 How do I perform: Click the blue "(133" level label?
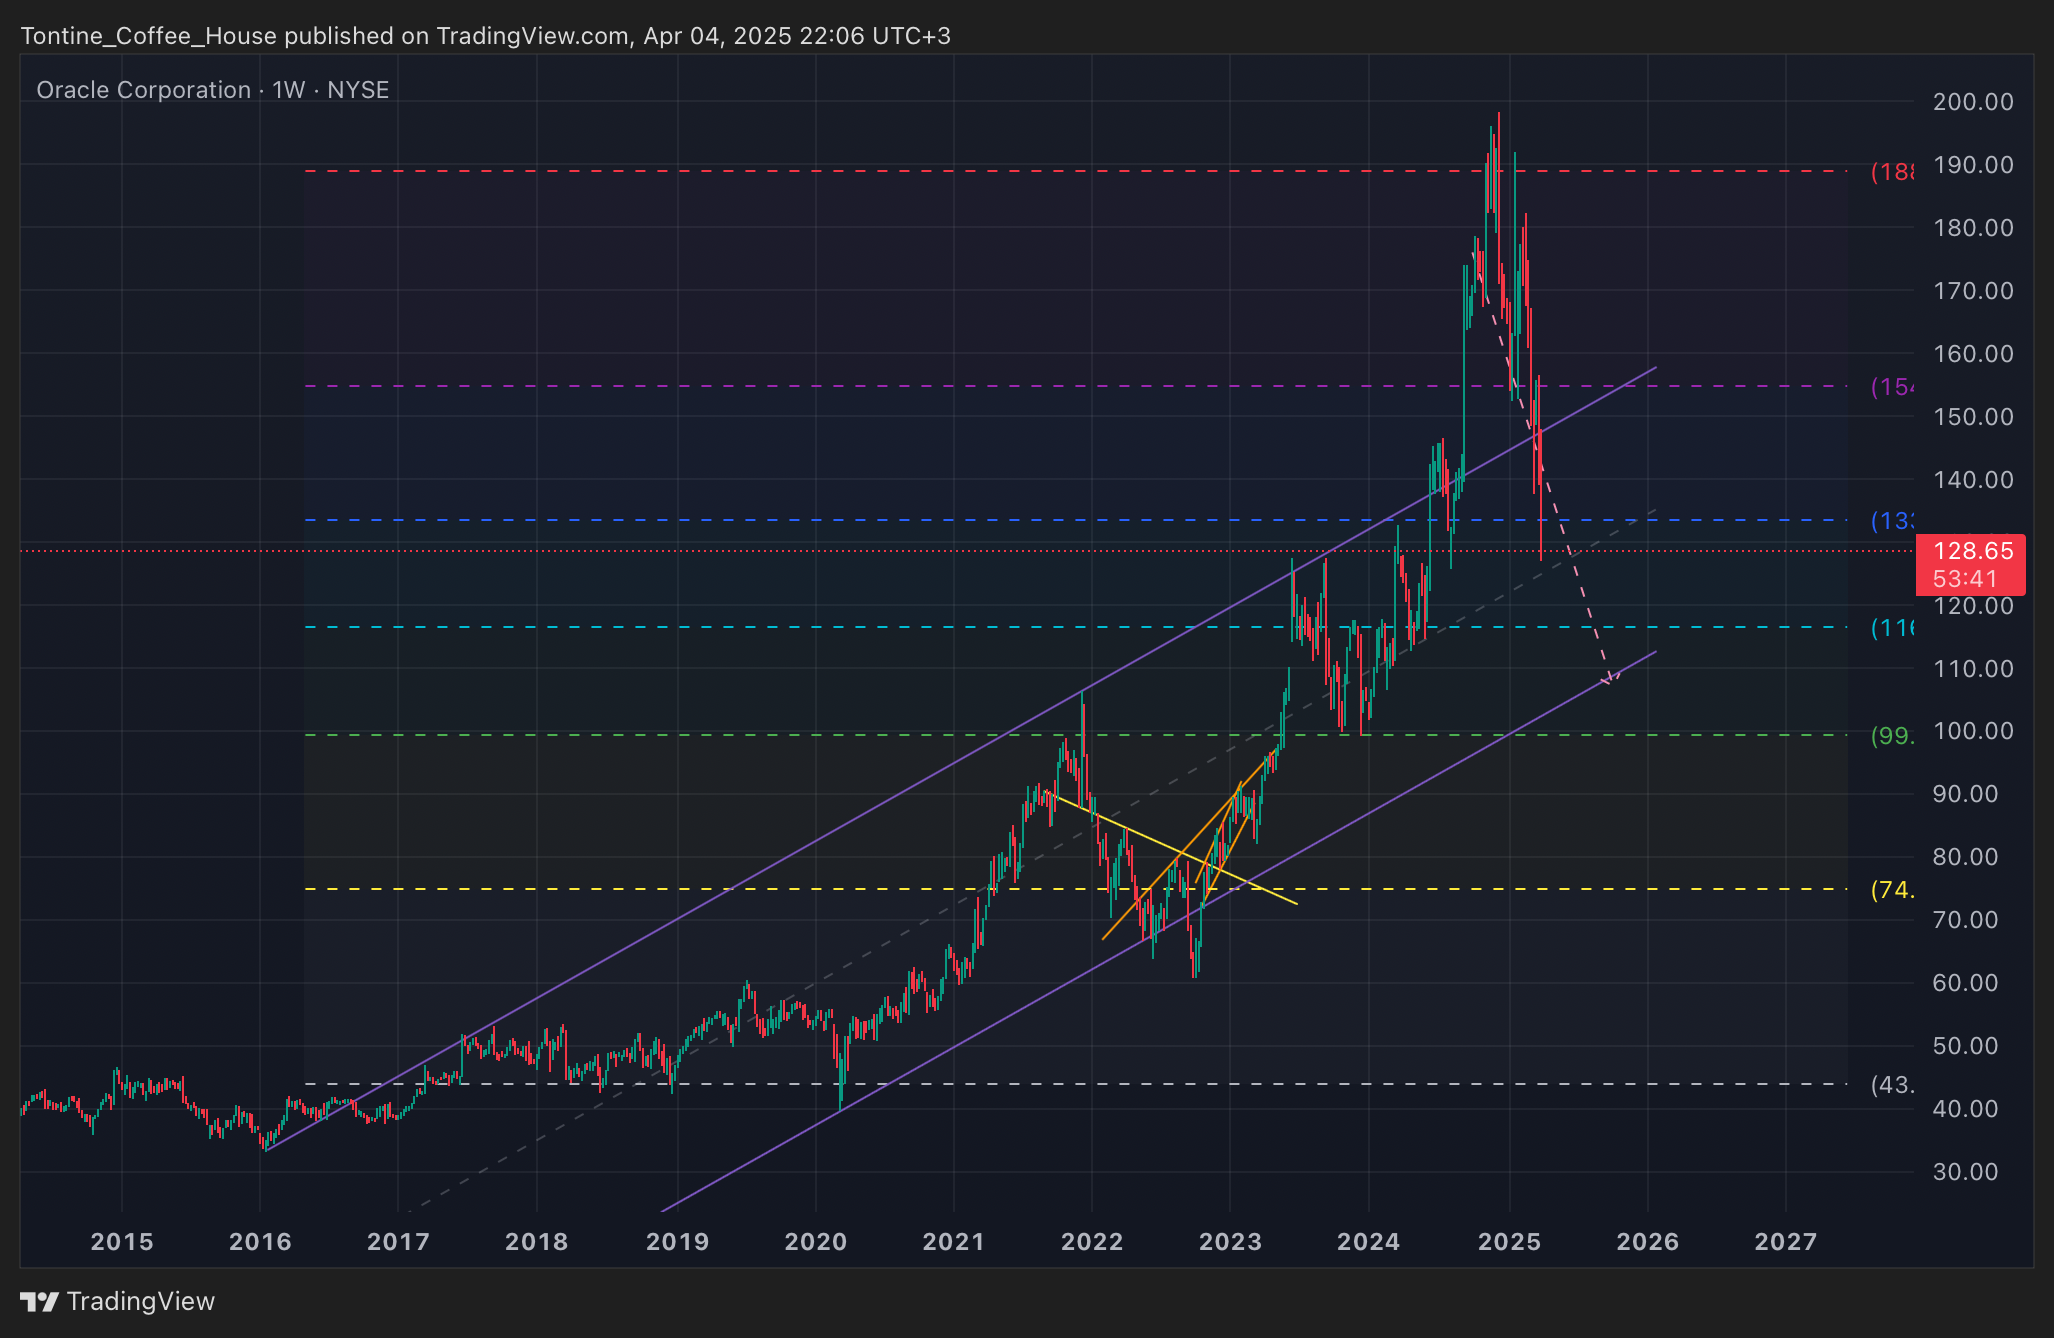(x=1892, y=521)
